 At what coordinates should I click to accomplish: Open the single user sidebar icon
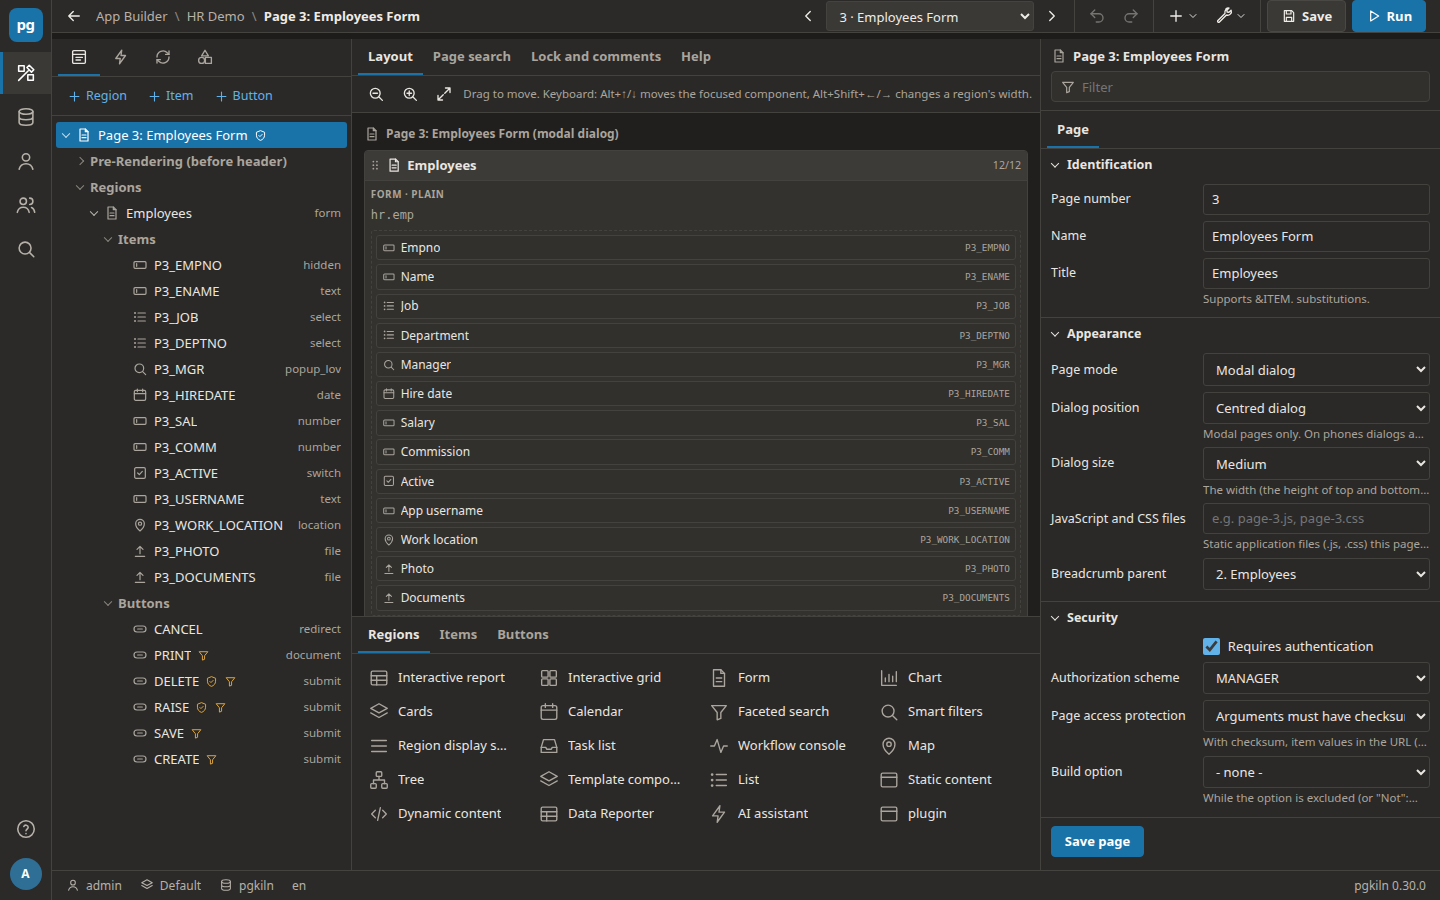click(26, 161)
